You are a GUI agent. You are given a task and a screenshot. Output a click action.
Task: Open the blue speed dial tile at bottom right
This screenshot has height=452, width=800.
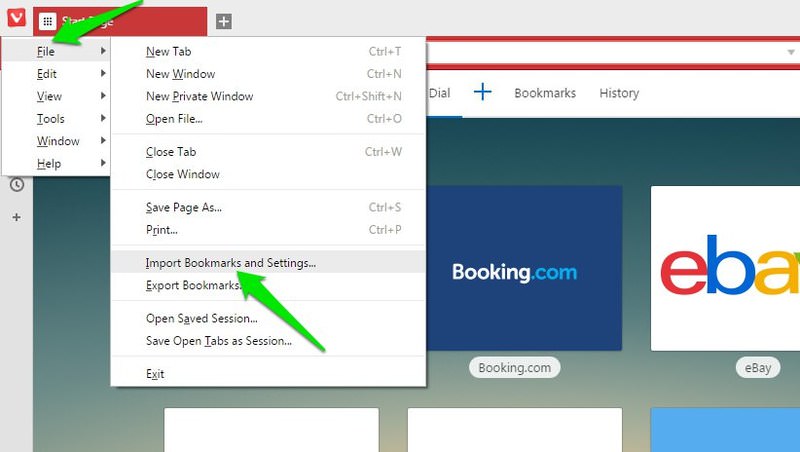[x=725, y=430]
